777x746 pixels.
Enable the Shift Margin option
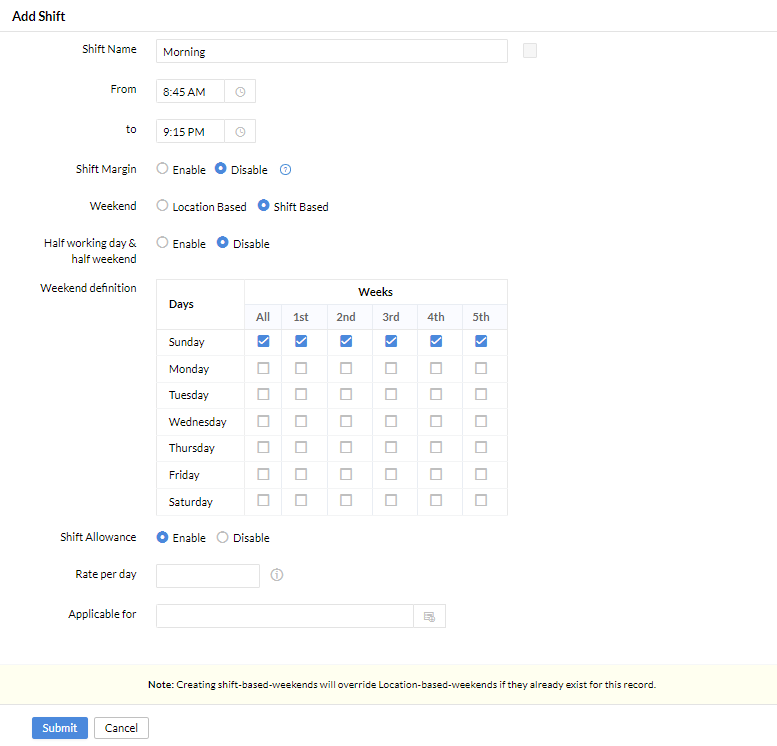tap(162, 169)
